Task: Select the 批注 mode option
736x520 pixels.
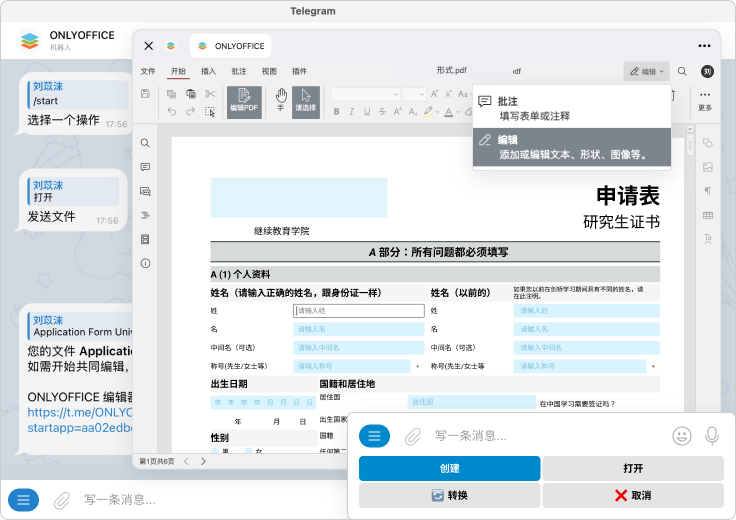Action: pyautogui.click(x=572, y=108)
